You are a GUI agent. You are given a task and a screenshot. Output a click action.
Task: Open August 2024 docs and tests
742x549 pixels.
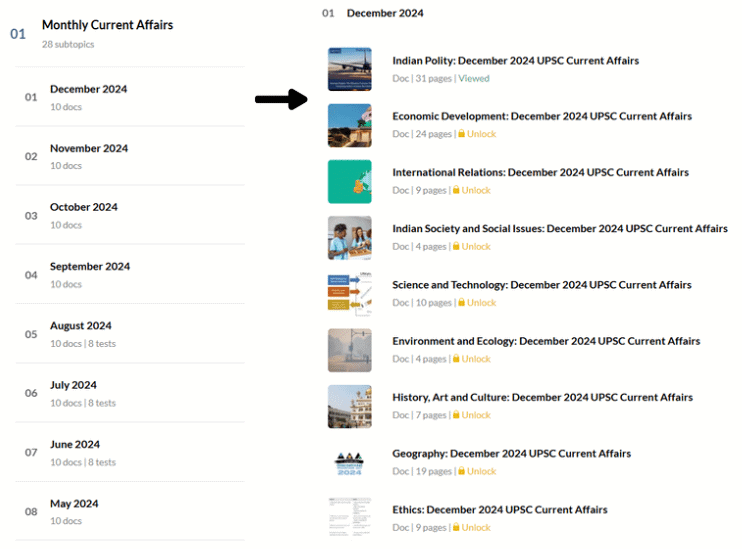[81, 326]
